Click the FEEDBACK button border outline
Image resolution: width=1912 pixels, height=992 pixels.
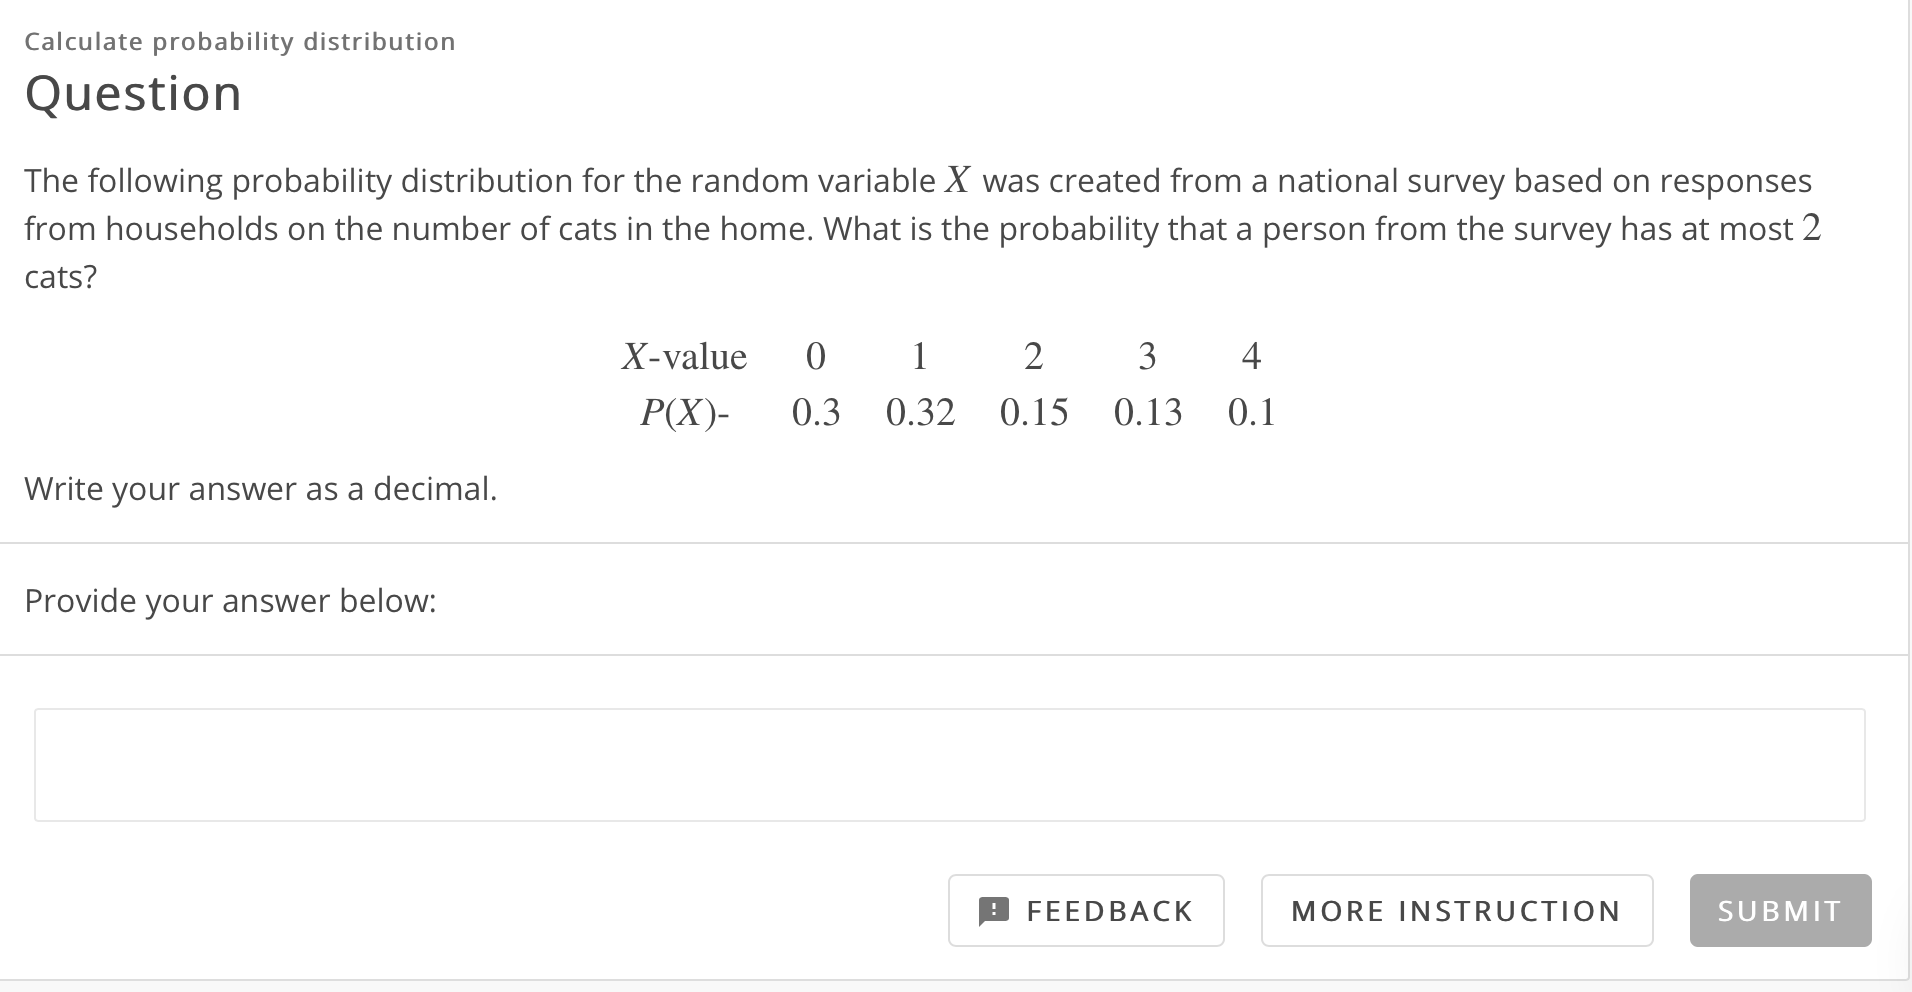[x=1086, y=881]
